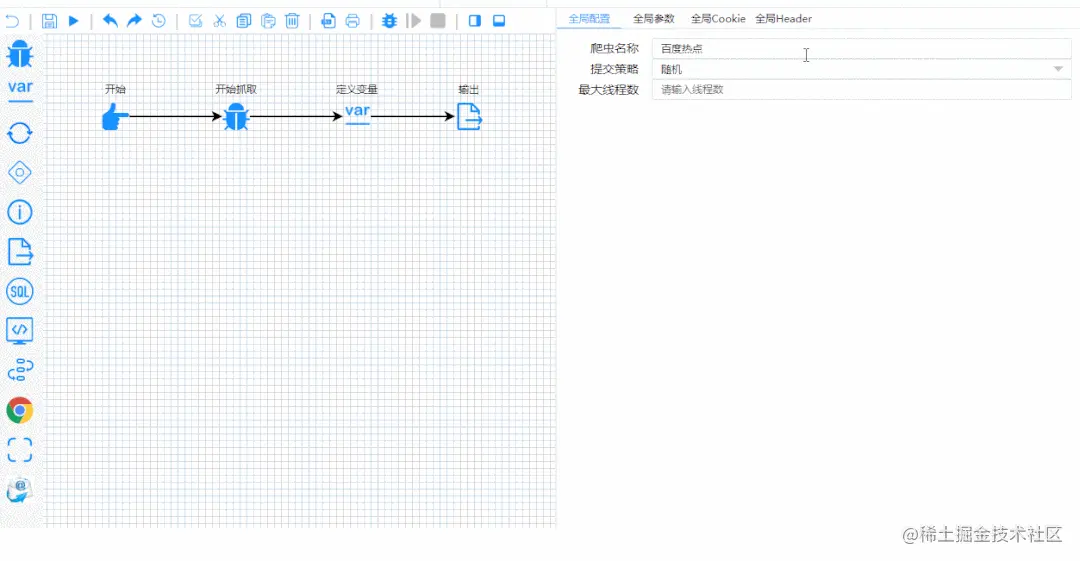Click the back/return arrow in toolbar
The height and width of the screenshot is (561, 1080).
(x=12, y=21)
